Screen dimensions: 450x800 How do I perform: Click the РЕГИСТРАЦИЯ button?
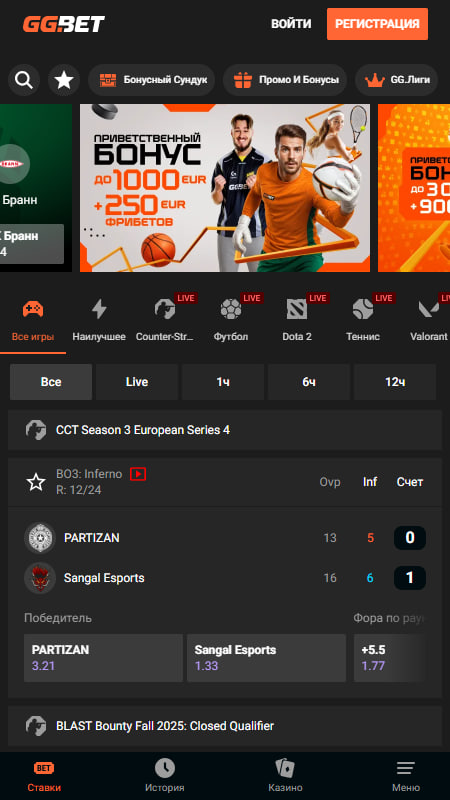[x=377, y=24]
